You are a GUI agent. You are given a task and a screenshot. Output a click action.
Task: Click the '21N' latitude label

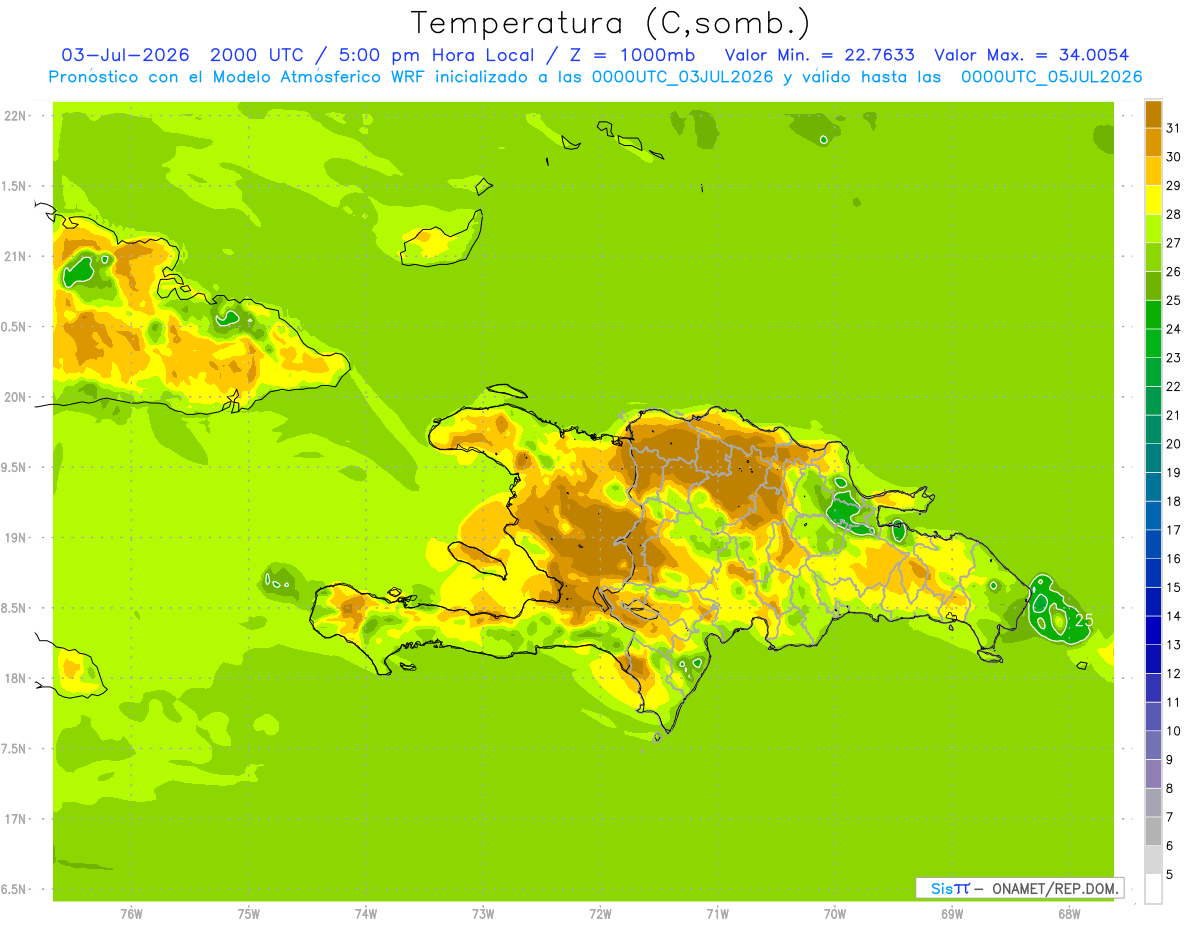[x=16, y=256]
